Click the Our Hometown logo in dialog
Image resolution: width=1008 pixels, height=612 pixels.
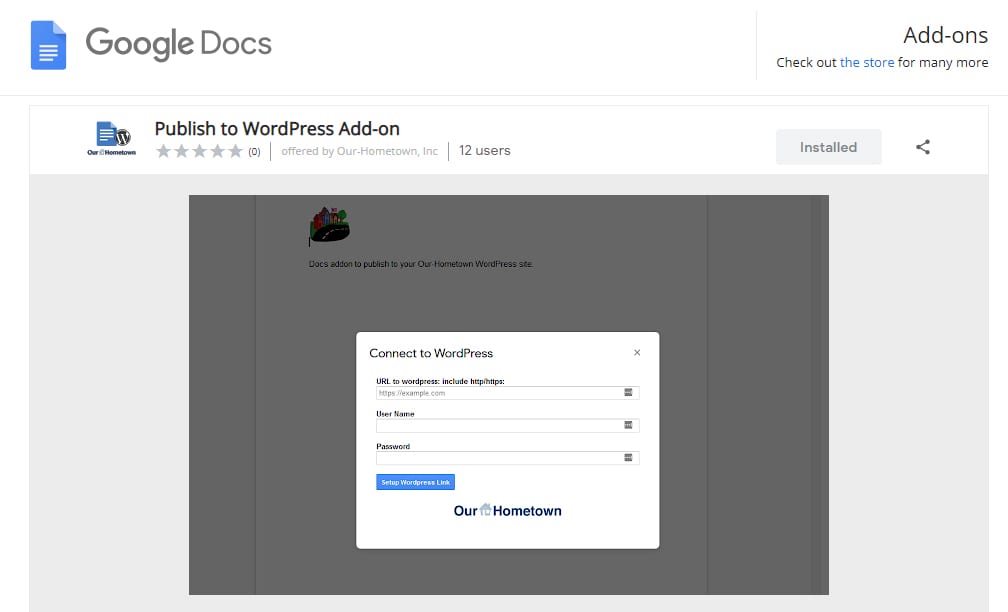pos(507,510)
